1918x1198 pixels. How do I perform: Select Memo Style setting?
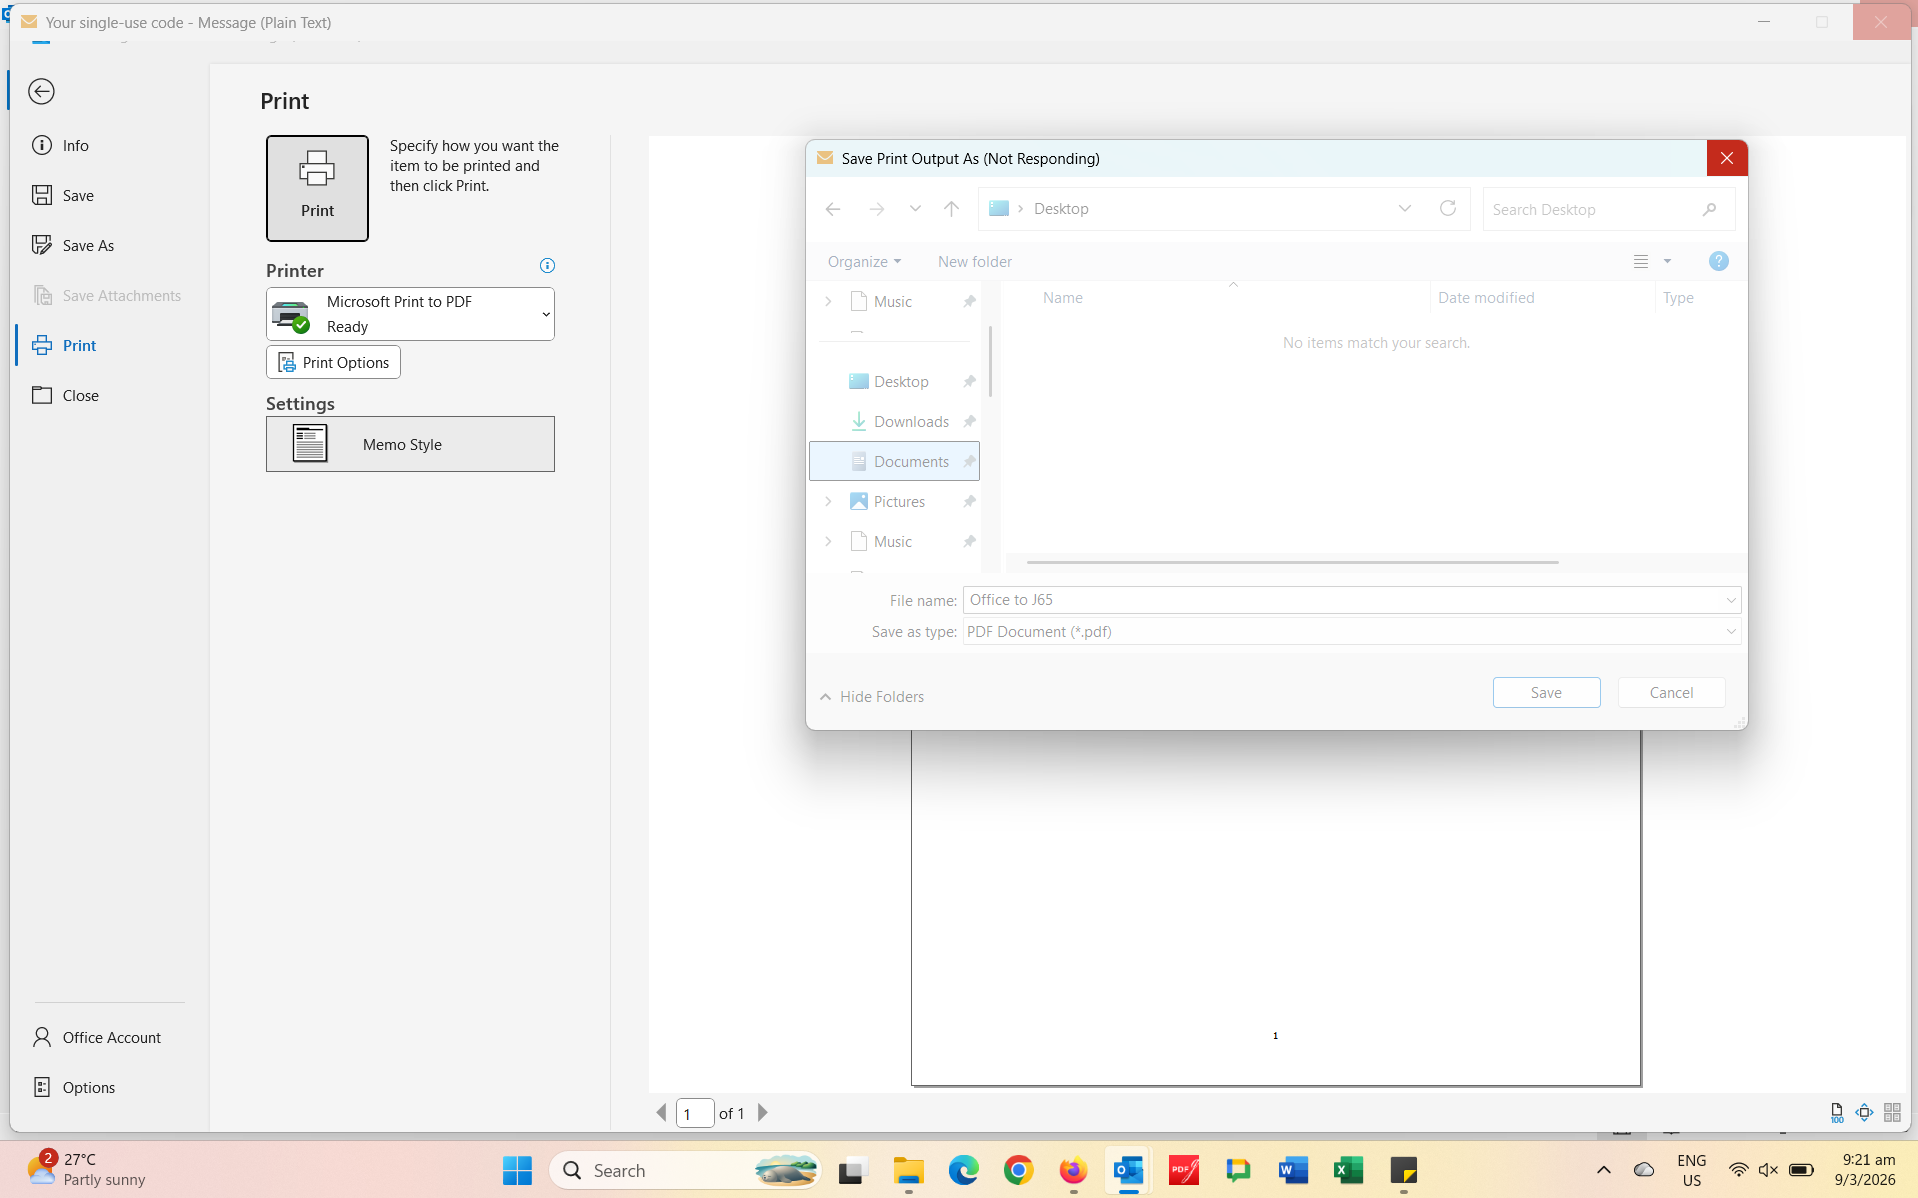[x=410, y=444]
